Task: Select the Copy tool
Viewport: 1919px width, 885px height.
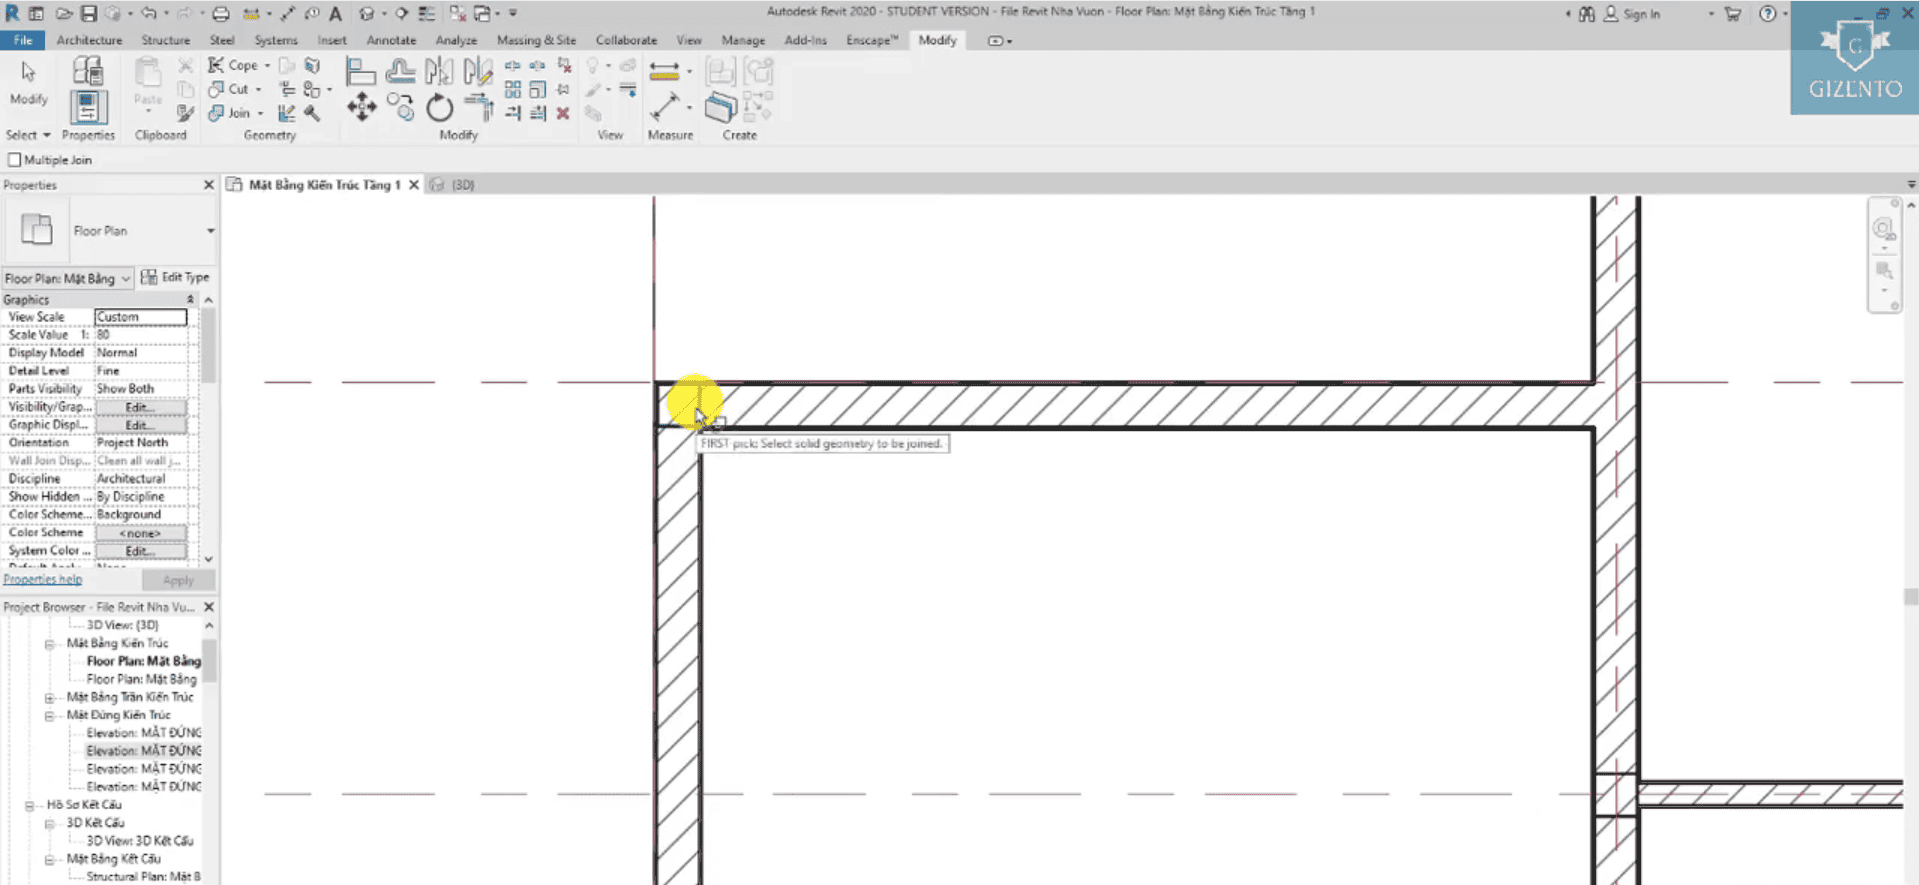Action: coord(401,107)
